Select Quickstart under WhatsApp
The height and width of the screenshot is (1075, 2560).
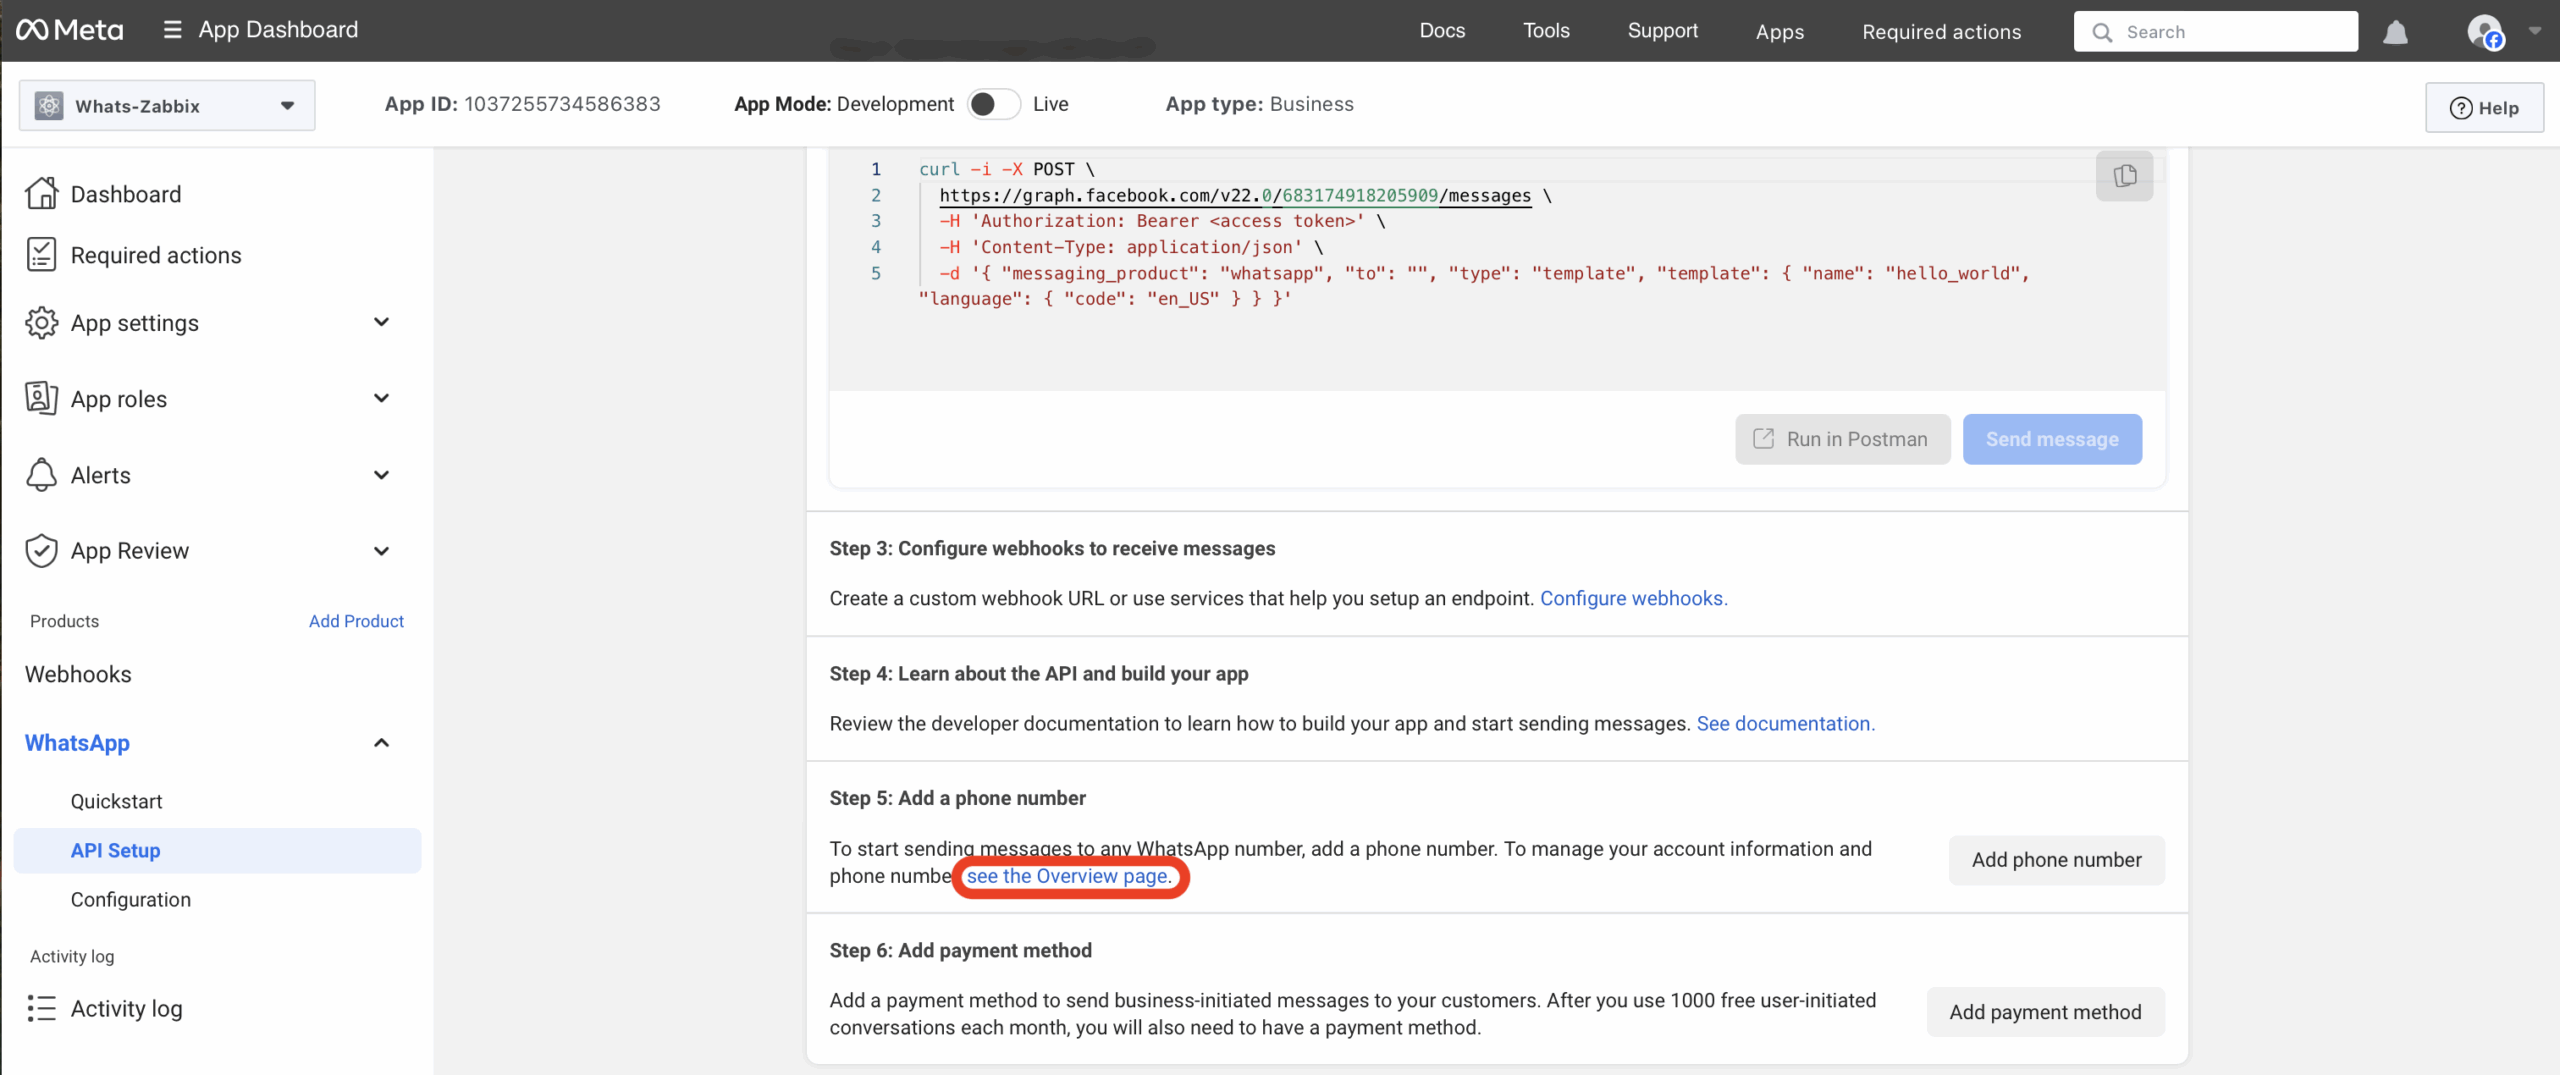(116, 801)
